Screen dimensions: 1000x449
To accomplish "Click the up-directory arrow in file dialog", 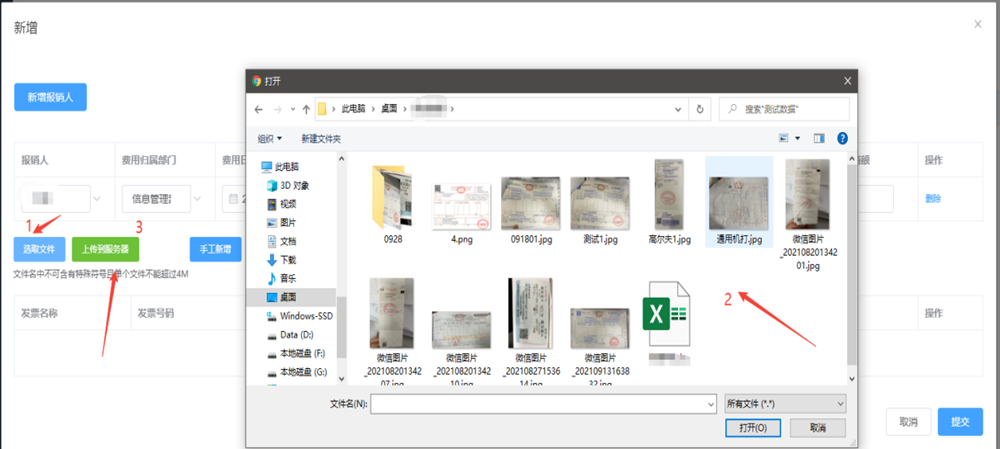I will [x=305, y=109].
